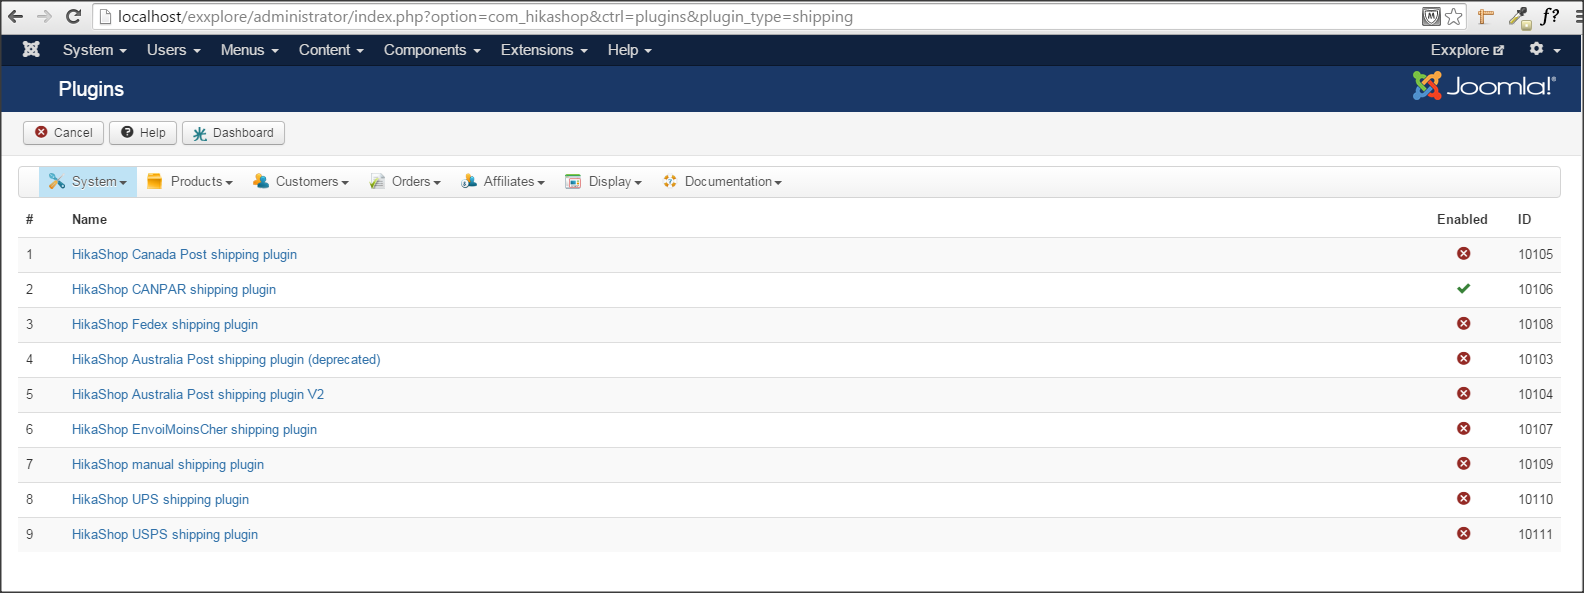Click the ruler extension icon next to bookmark star

[x=1485, y=16]
